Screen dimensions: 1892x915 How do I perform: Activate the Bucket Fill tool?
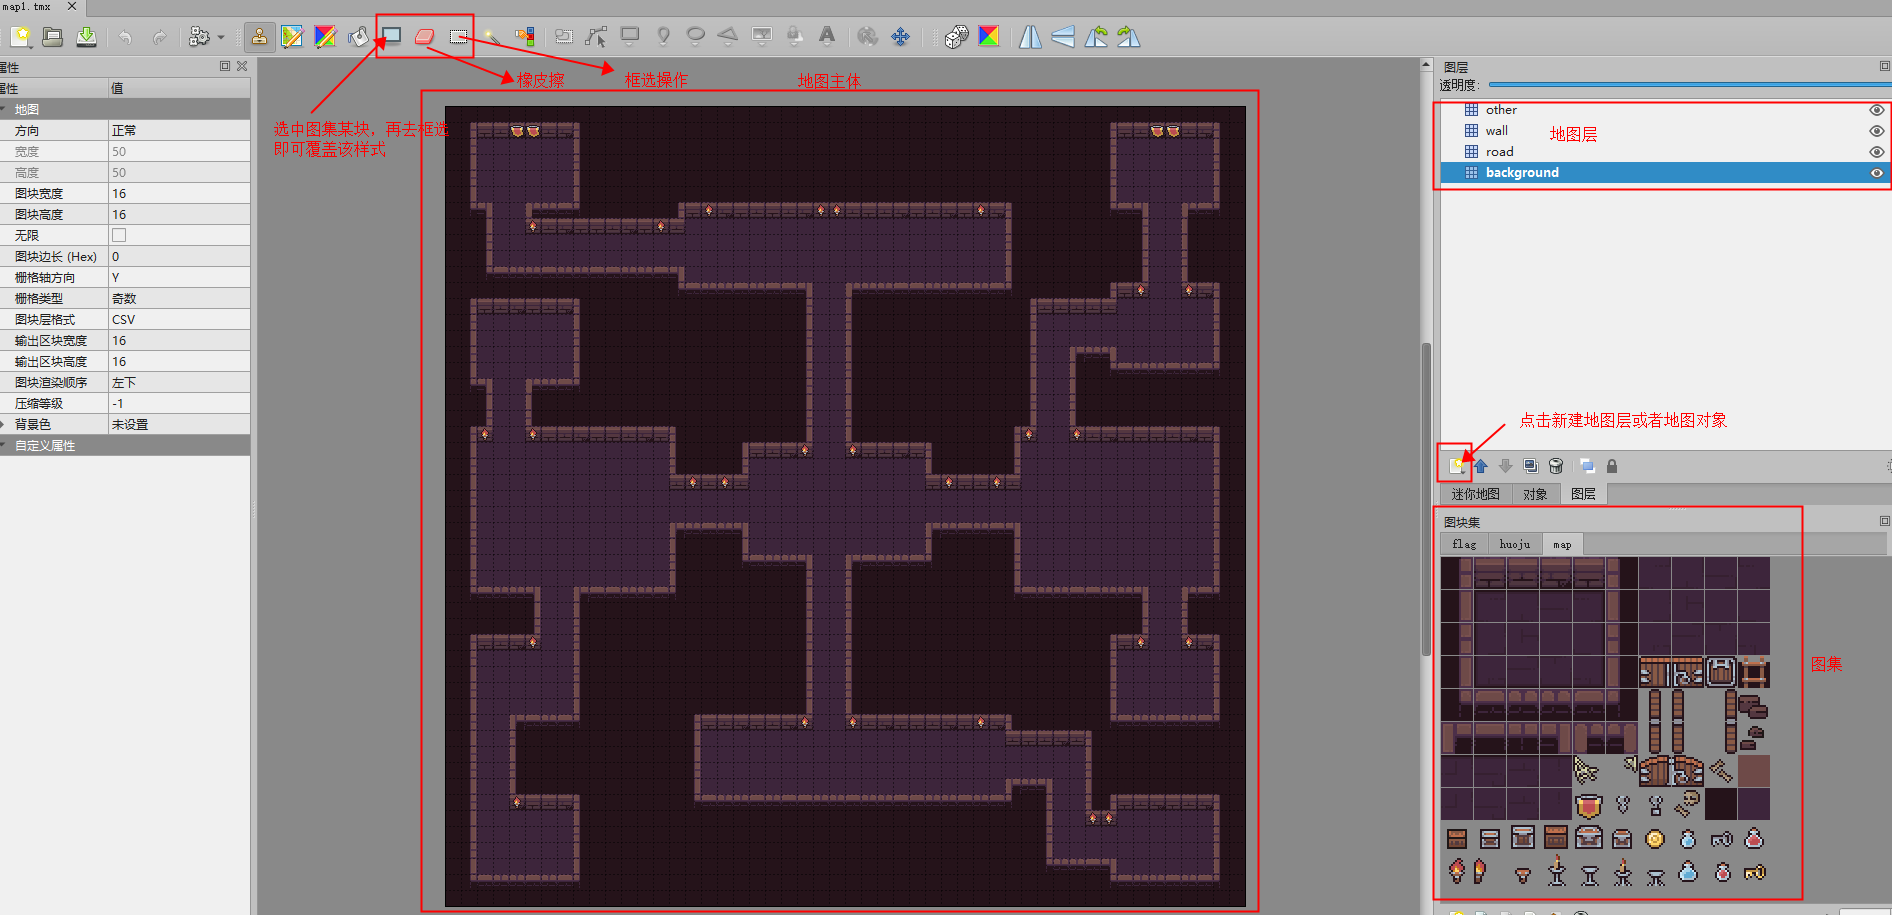pyautogui.click(x=358, y=37)
